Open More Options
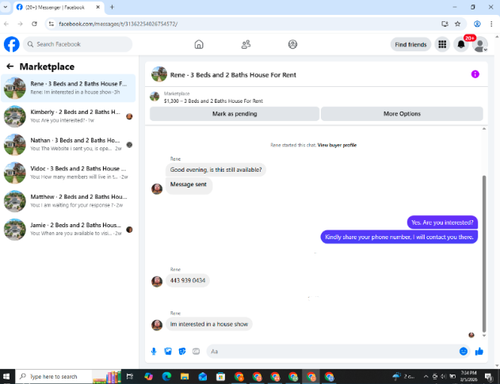The height and width of the screenshot is (384, 500). click(x=402, y=114)
